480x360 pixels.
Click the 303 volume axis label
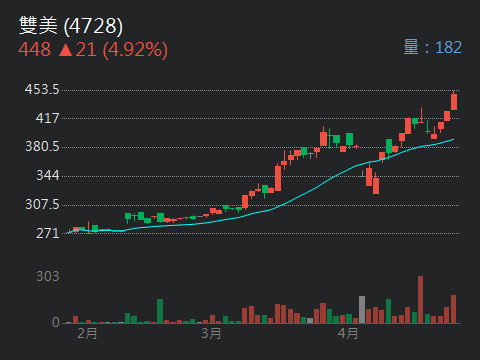point(48,276)
